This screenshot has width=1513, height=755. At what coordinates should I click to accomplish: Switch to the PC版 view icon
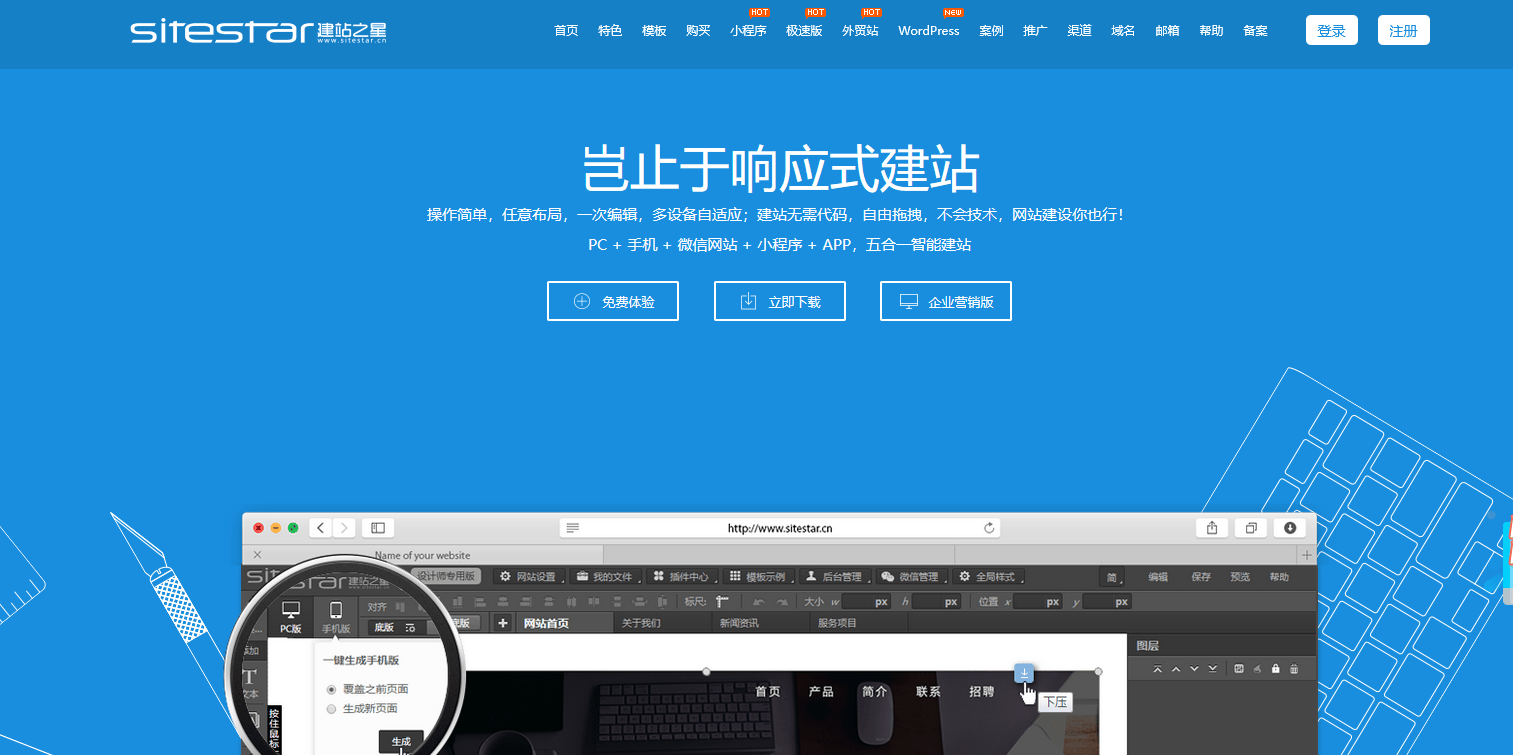coord(291,617)
